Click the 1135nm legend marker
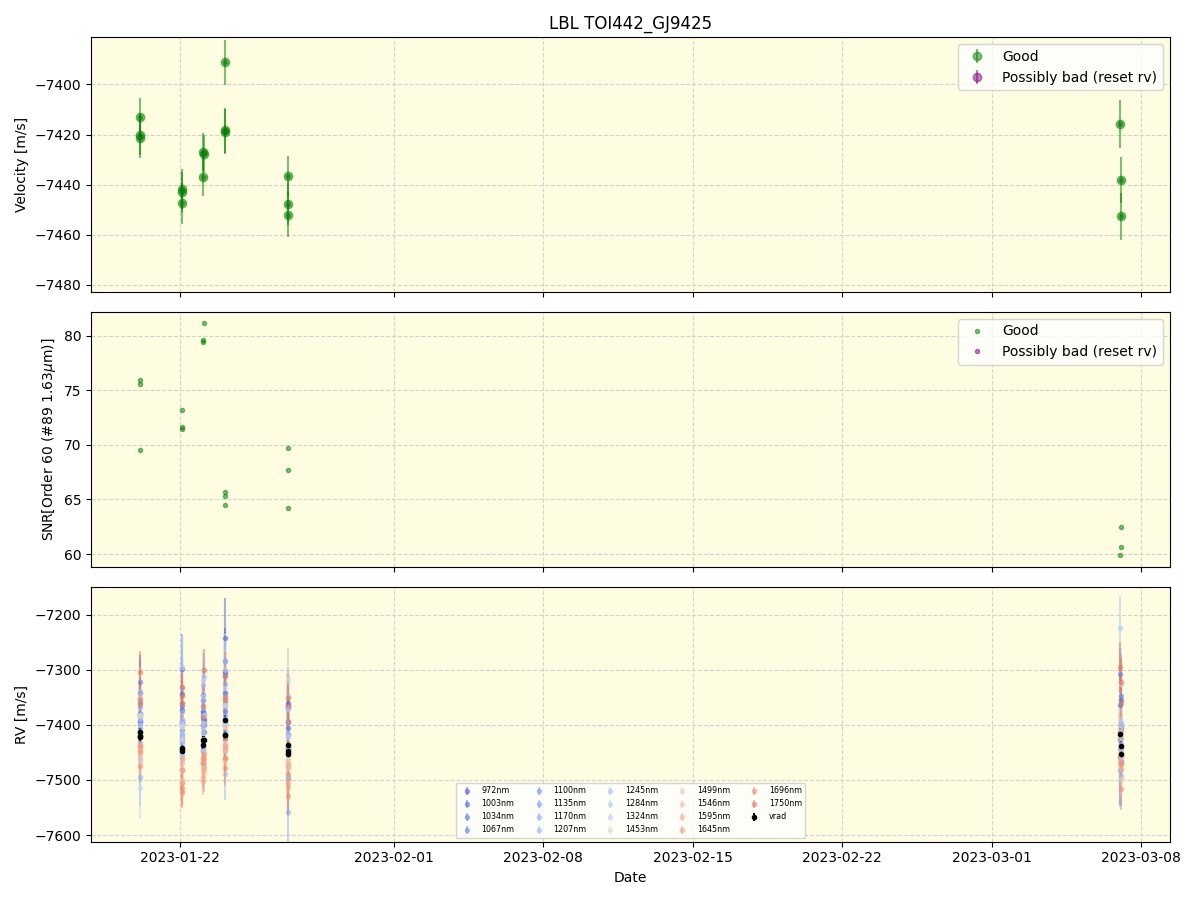1200x900 pixels. 539,804
